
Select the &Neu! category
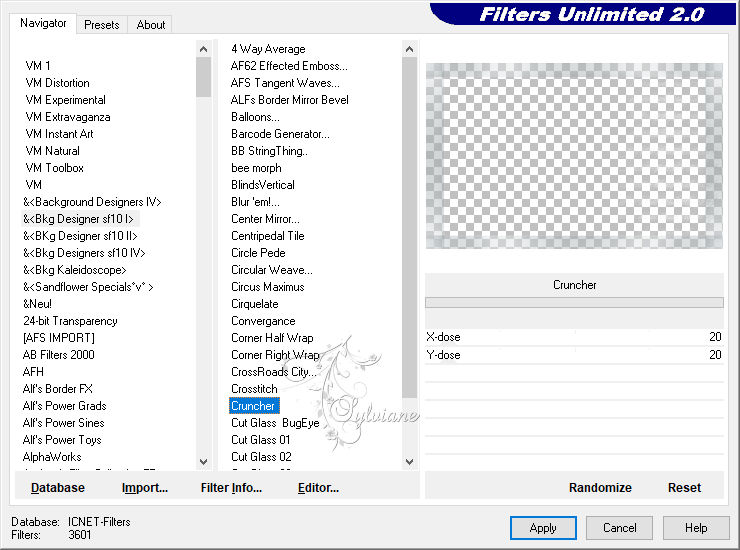[37, 304]
